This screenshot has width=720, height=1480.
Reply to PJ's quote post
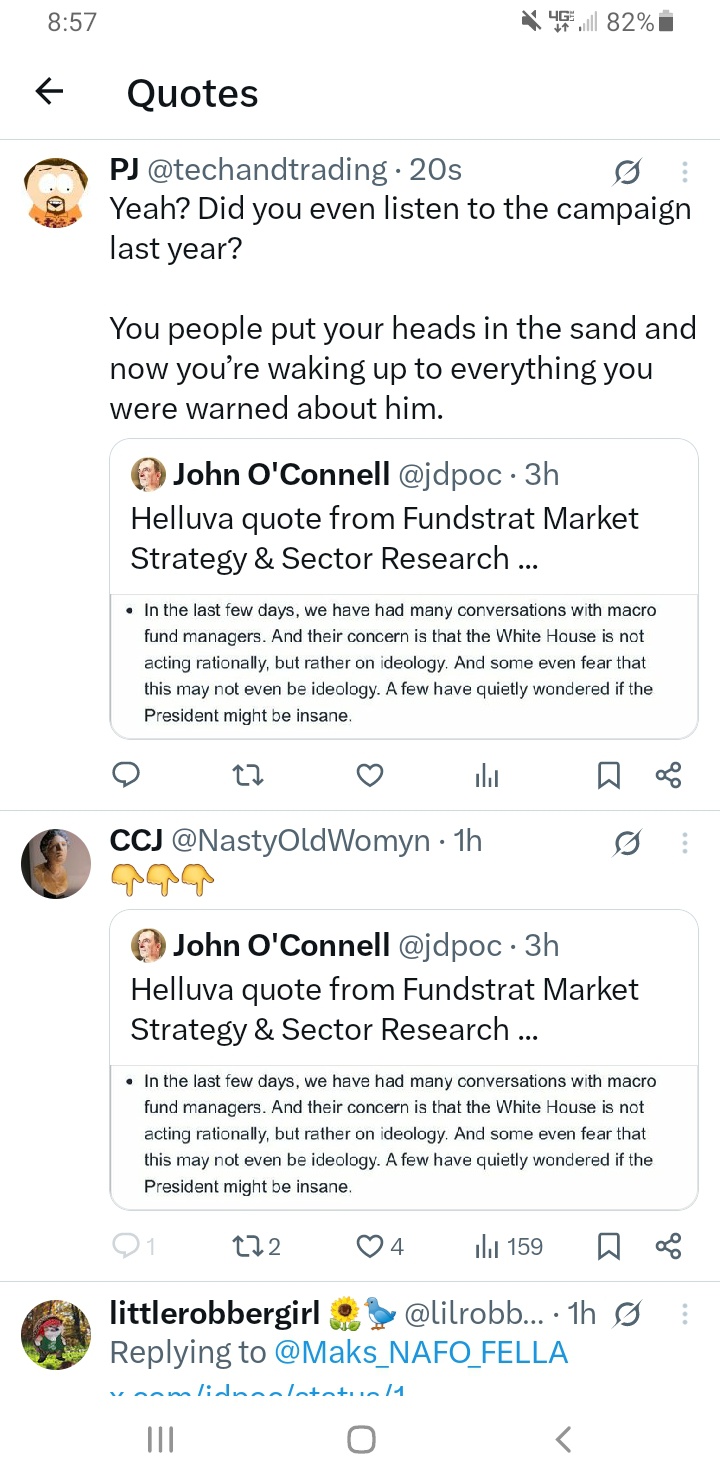click(x=126, y=775)
